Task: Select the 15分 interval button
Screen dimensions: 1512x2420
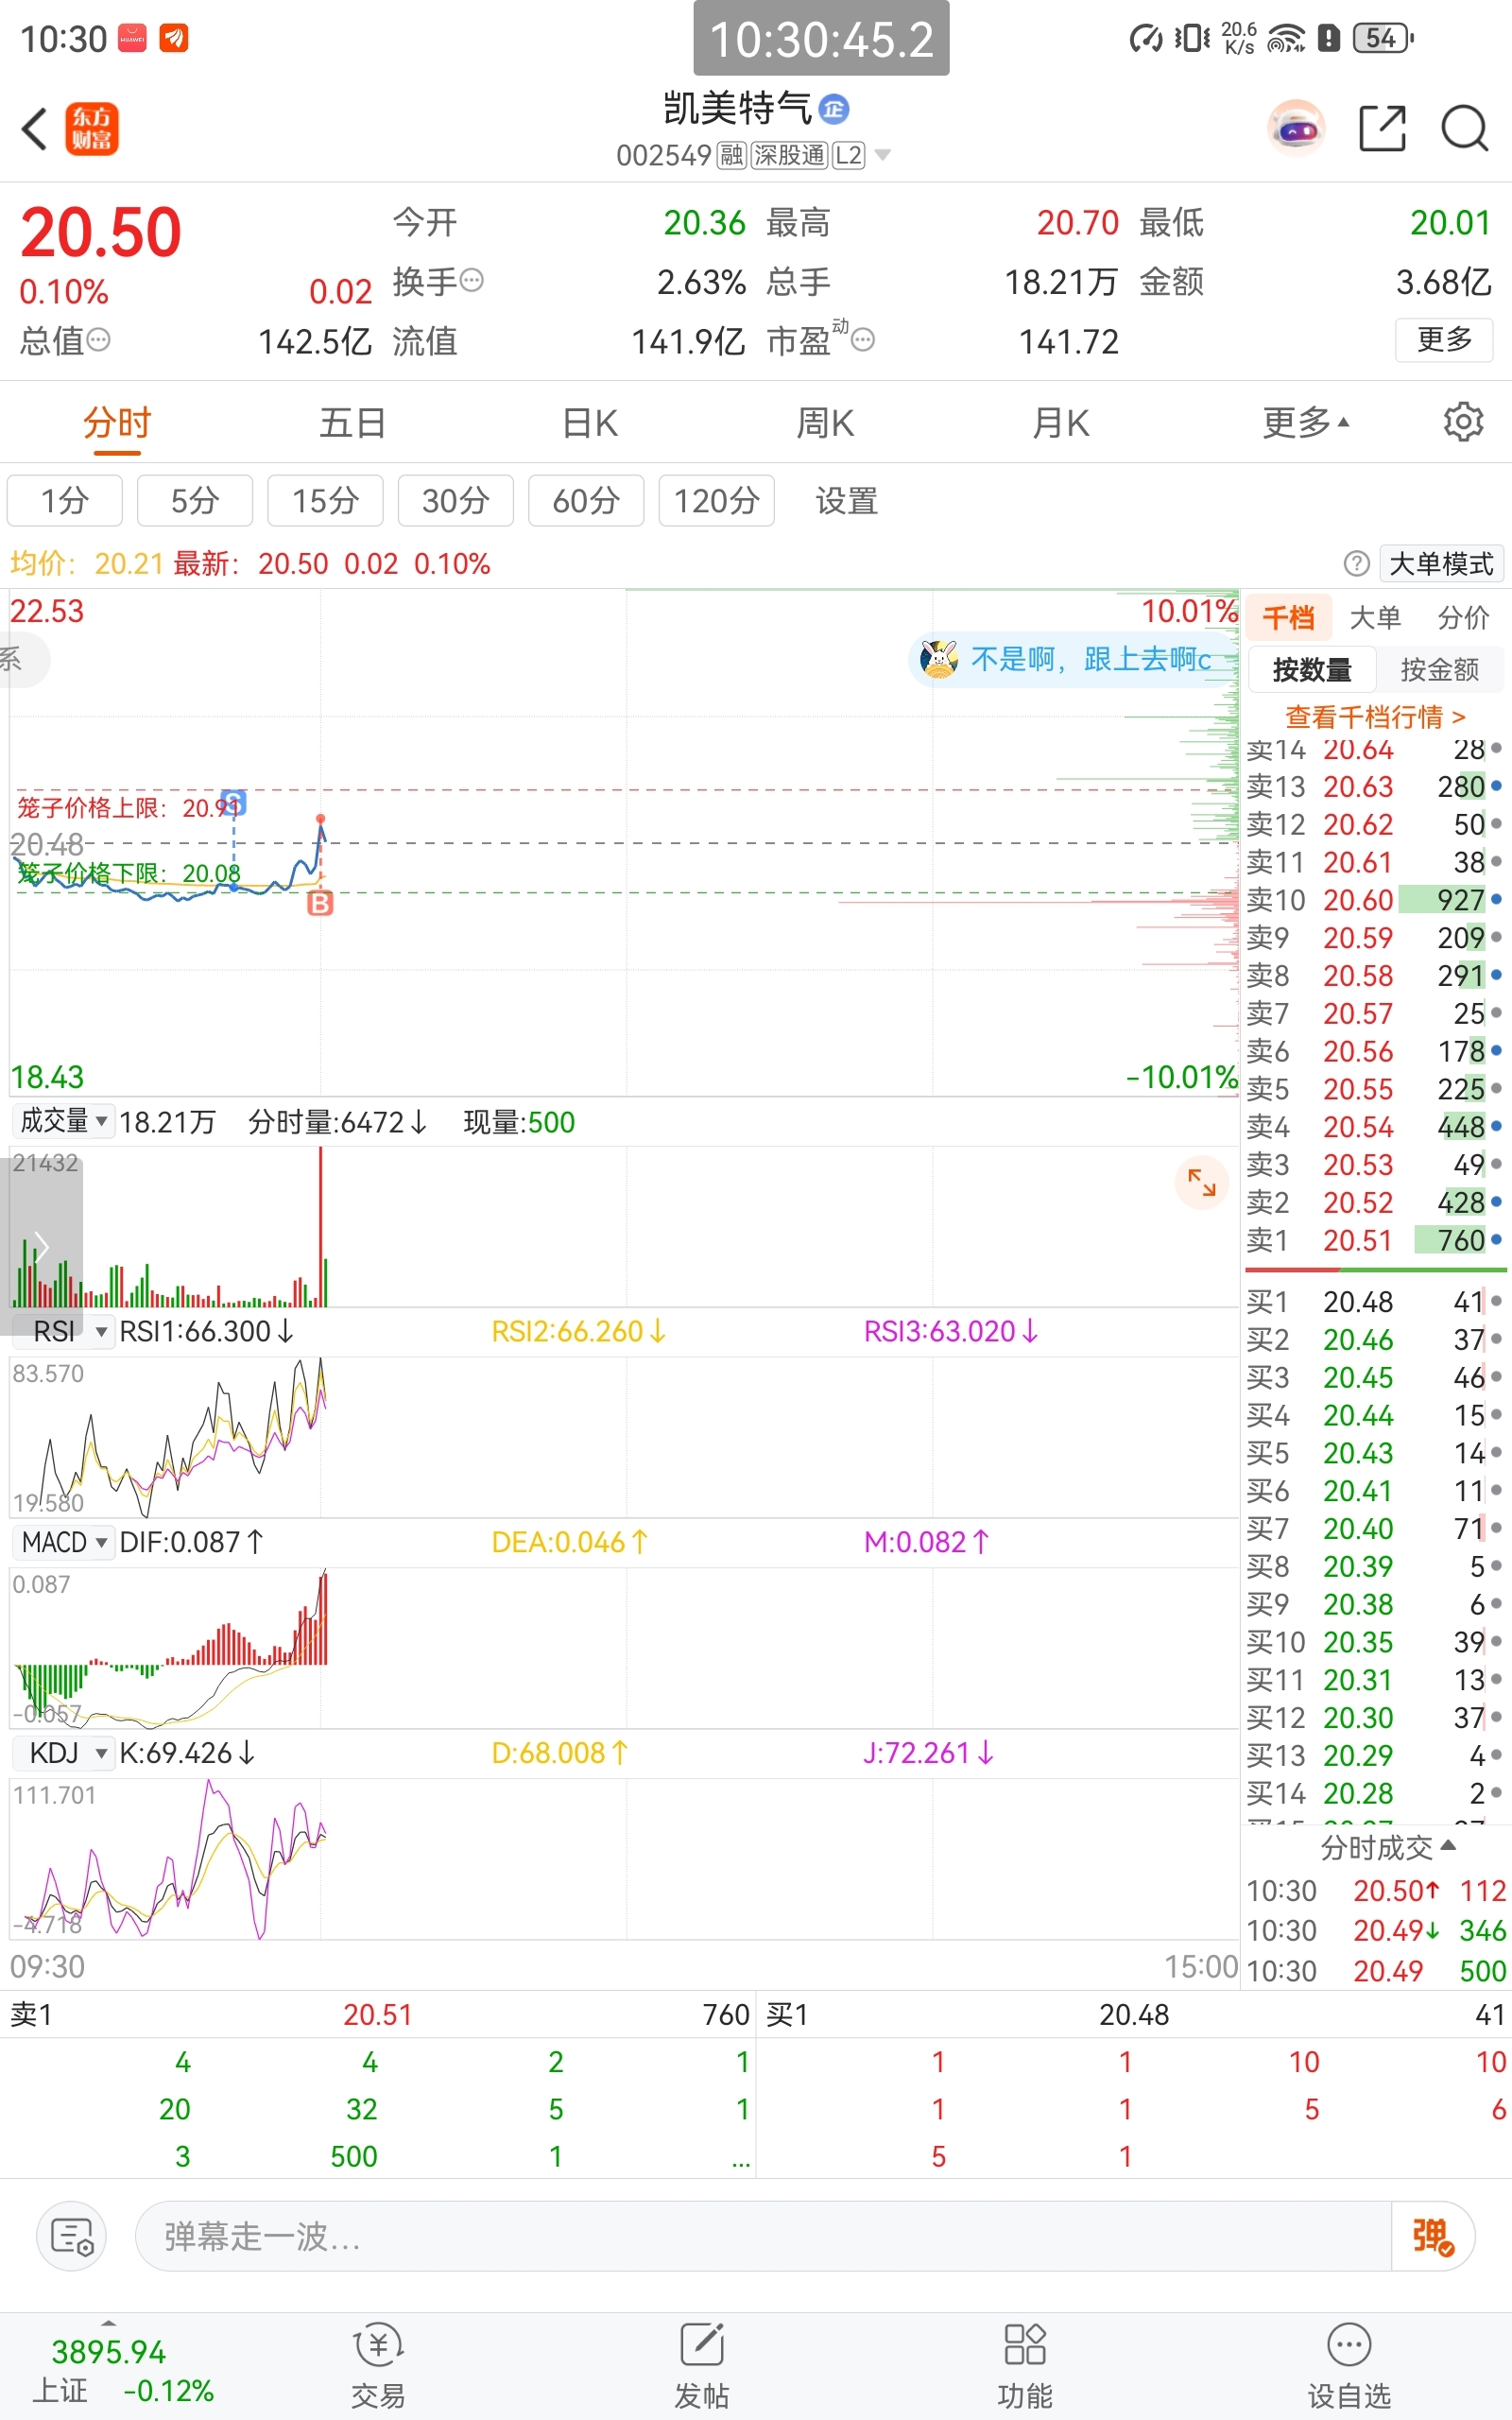Action: 325,500
